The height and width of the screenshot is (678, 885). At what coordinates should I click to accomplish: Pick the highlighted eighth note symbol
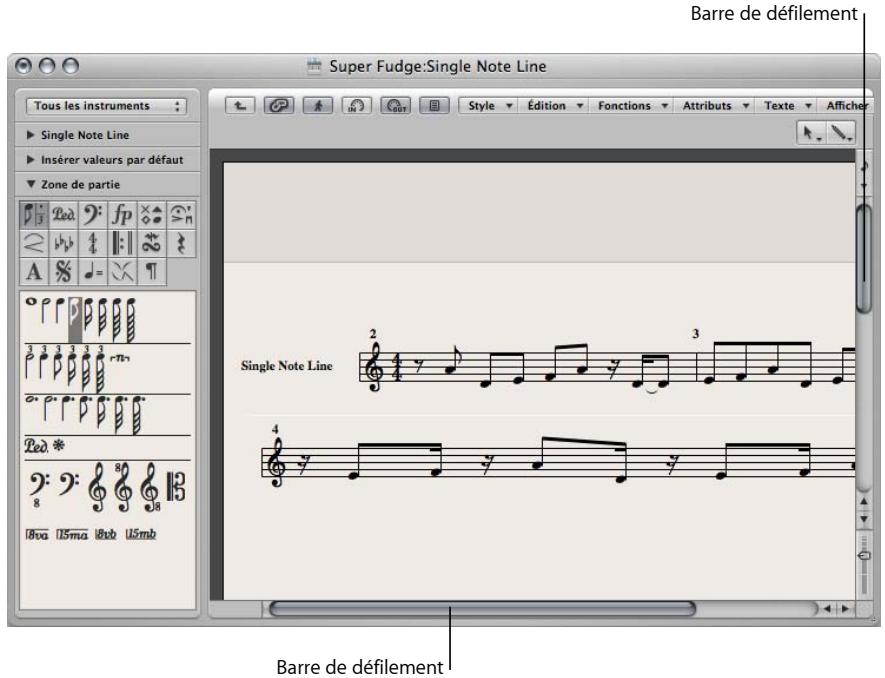[x=75, y=320]
